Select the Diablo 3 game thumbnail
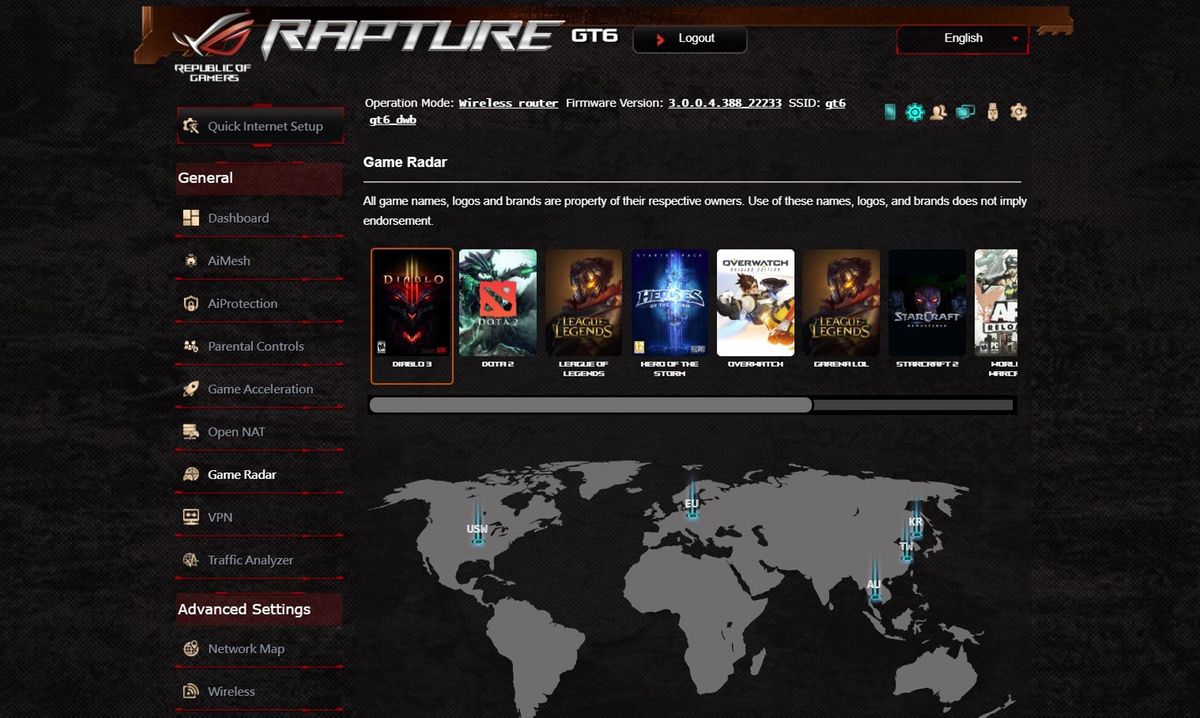Screen dimensions: 1200x718 pos(412,305)
